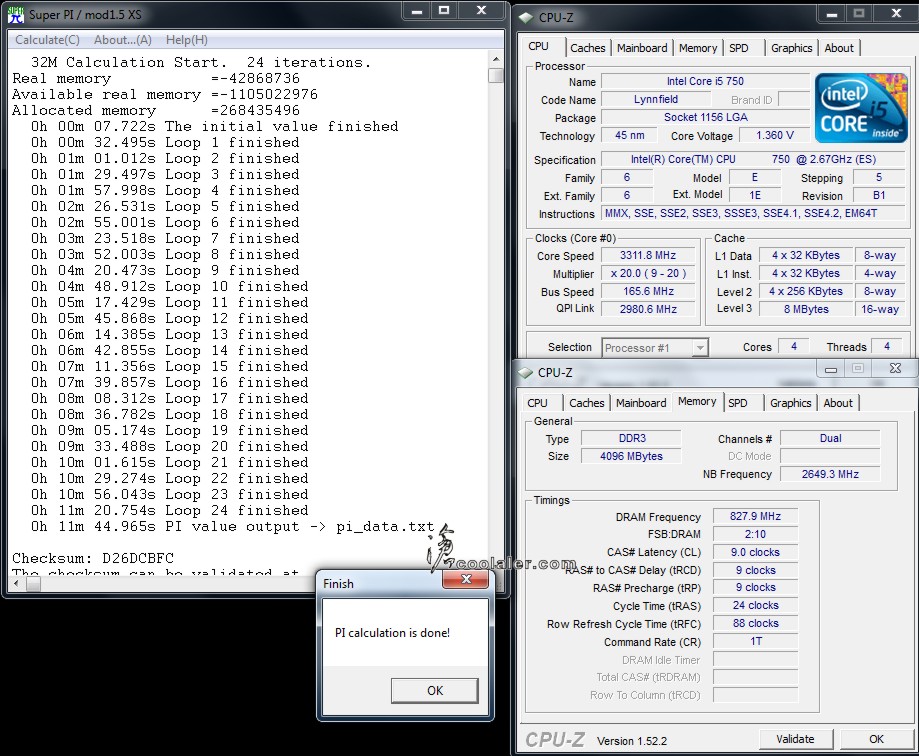Switch to Caches tab in upper CPU-Z window

pyautogui.click(x=587, y=48)
